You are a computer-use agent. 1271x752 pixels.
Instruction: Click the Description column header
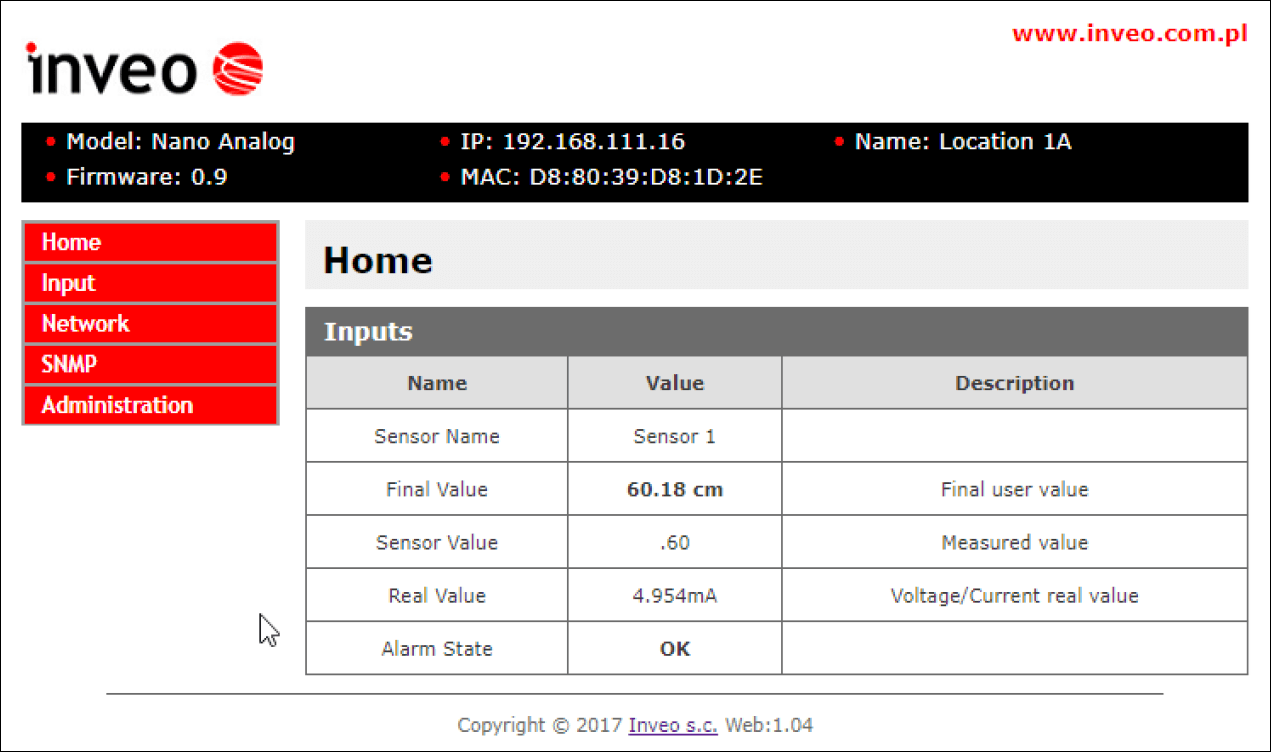1014,383
